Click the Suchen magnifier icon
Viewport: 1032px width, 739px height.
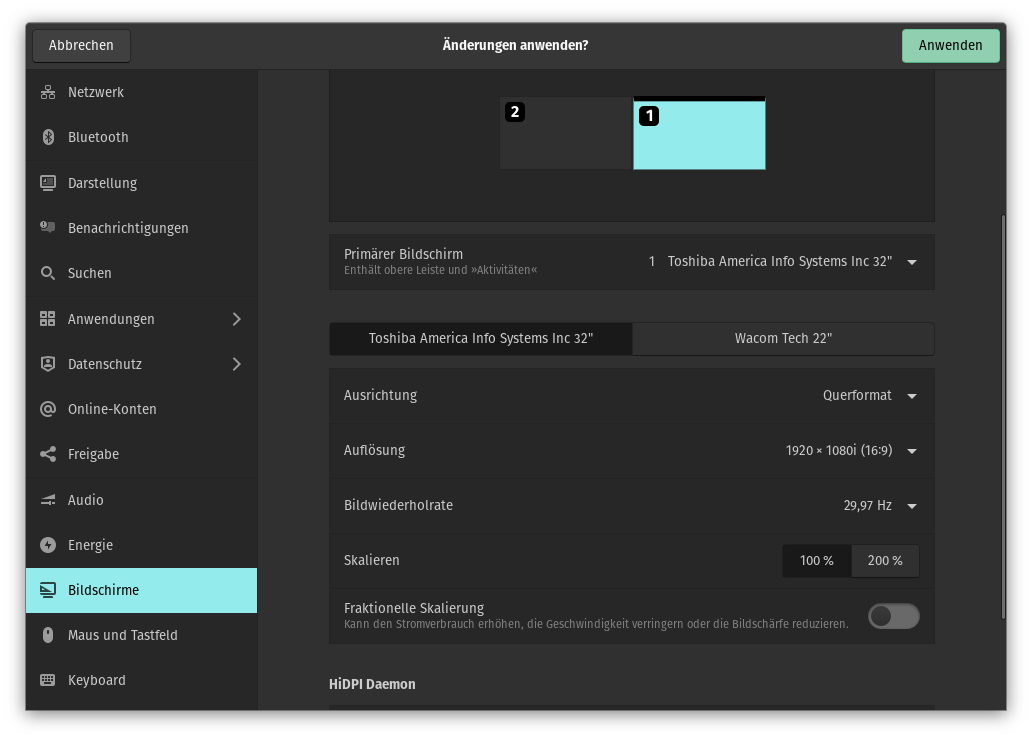pos(48,273)
